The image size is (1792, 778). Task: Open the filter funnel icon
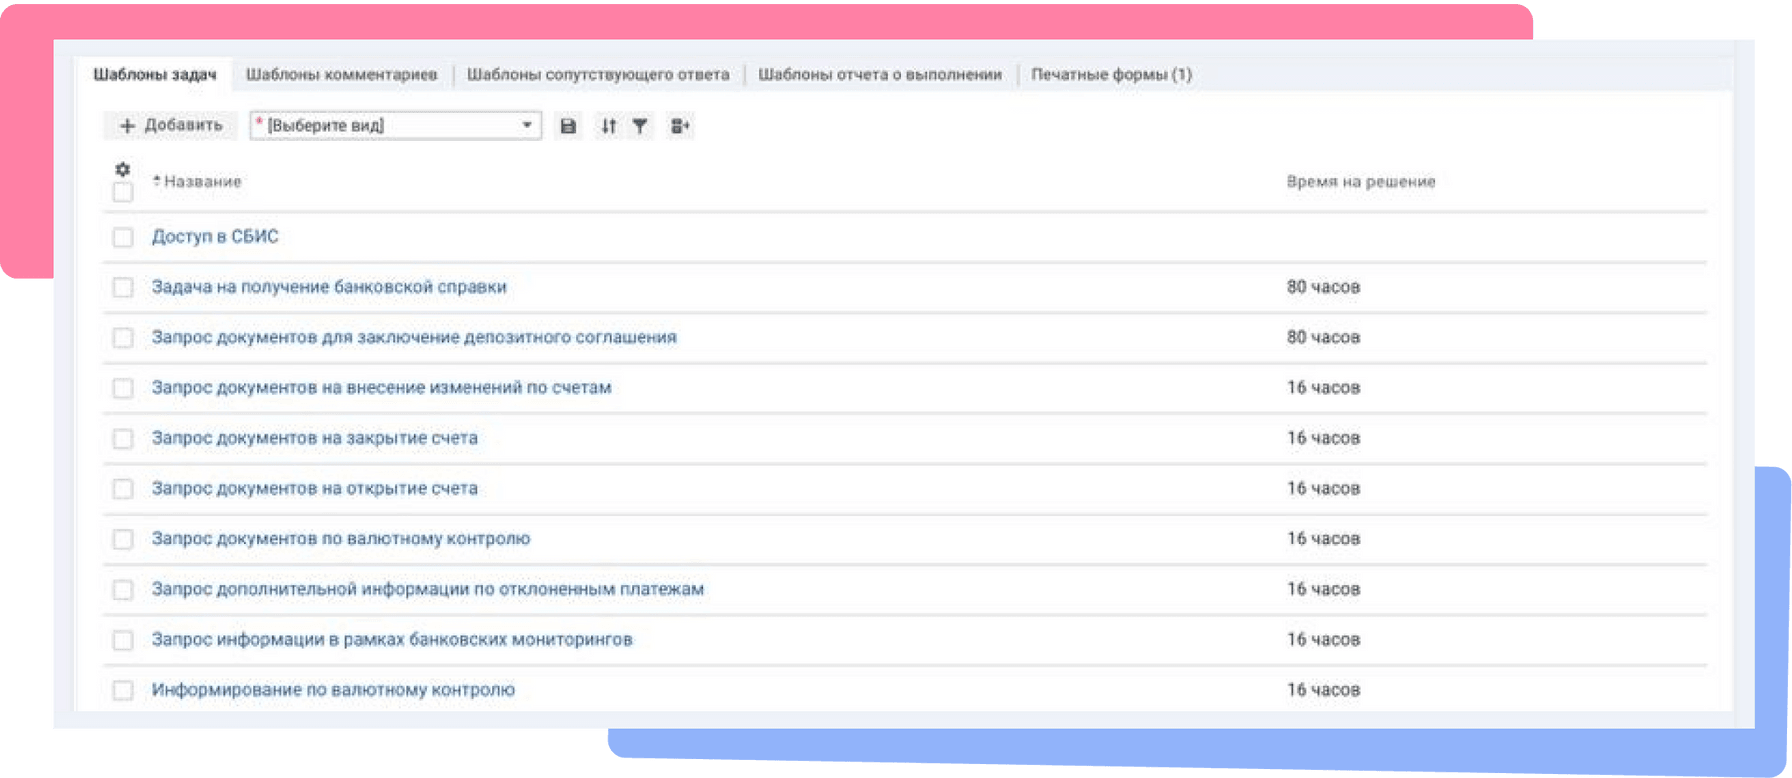[x=640, y=126]
